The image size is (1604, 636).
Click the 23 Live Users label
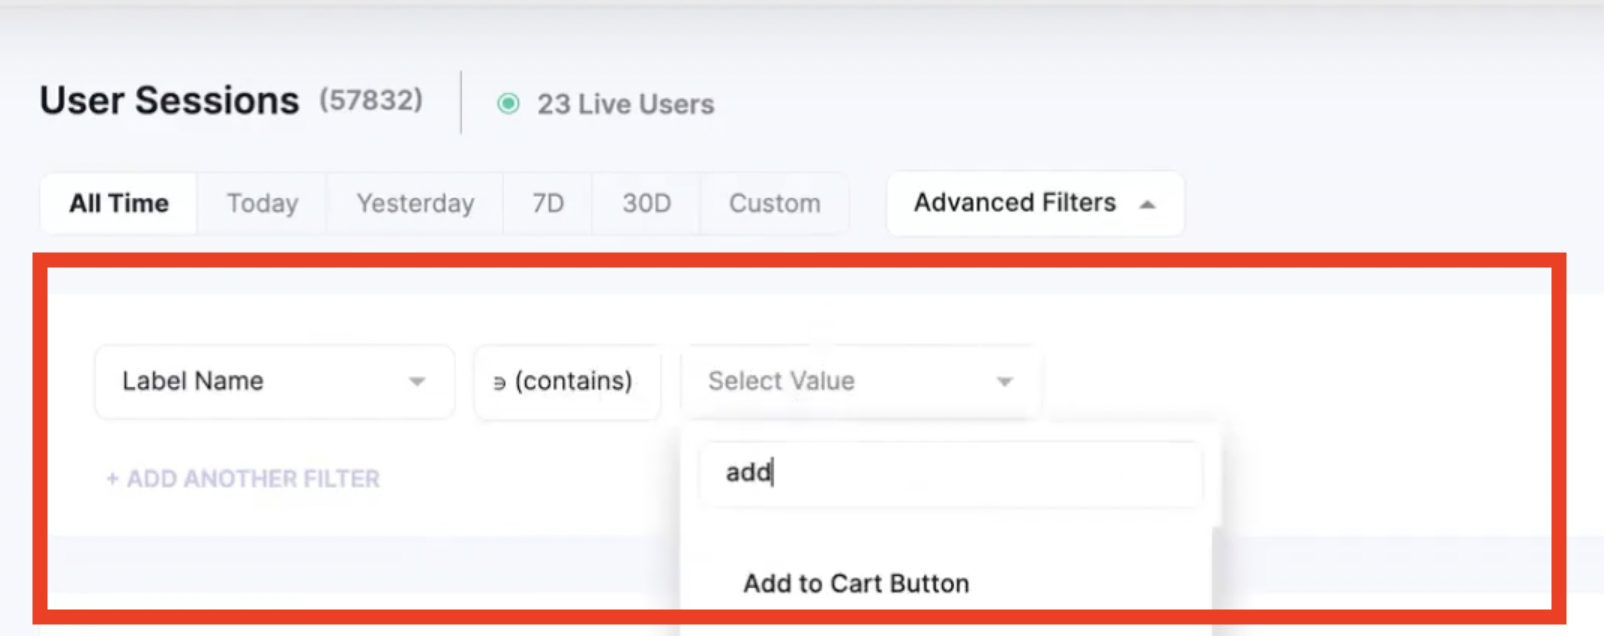625,104
